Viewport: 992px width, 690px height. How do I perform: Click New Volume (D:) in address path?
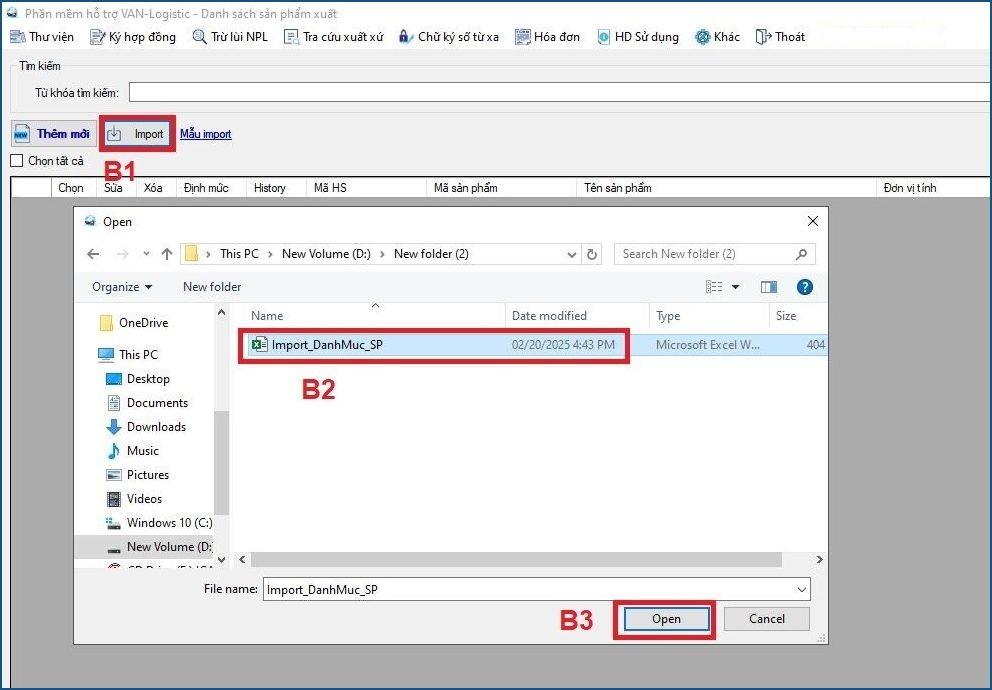pyautogui.click(x=326, y=254)
